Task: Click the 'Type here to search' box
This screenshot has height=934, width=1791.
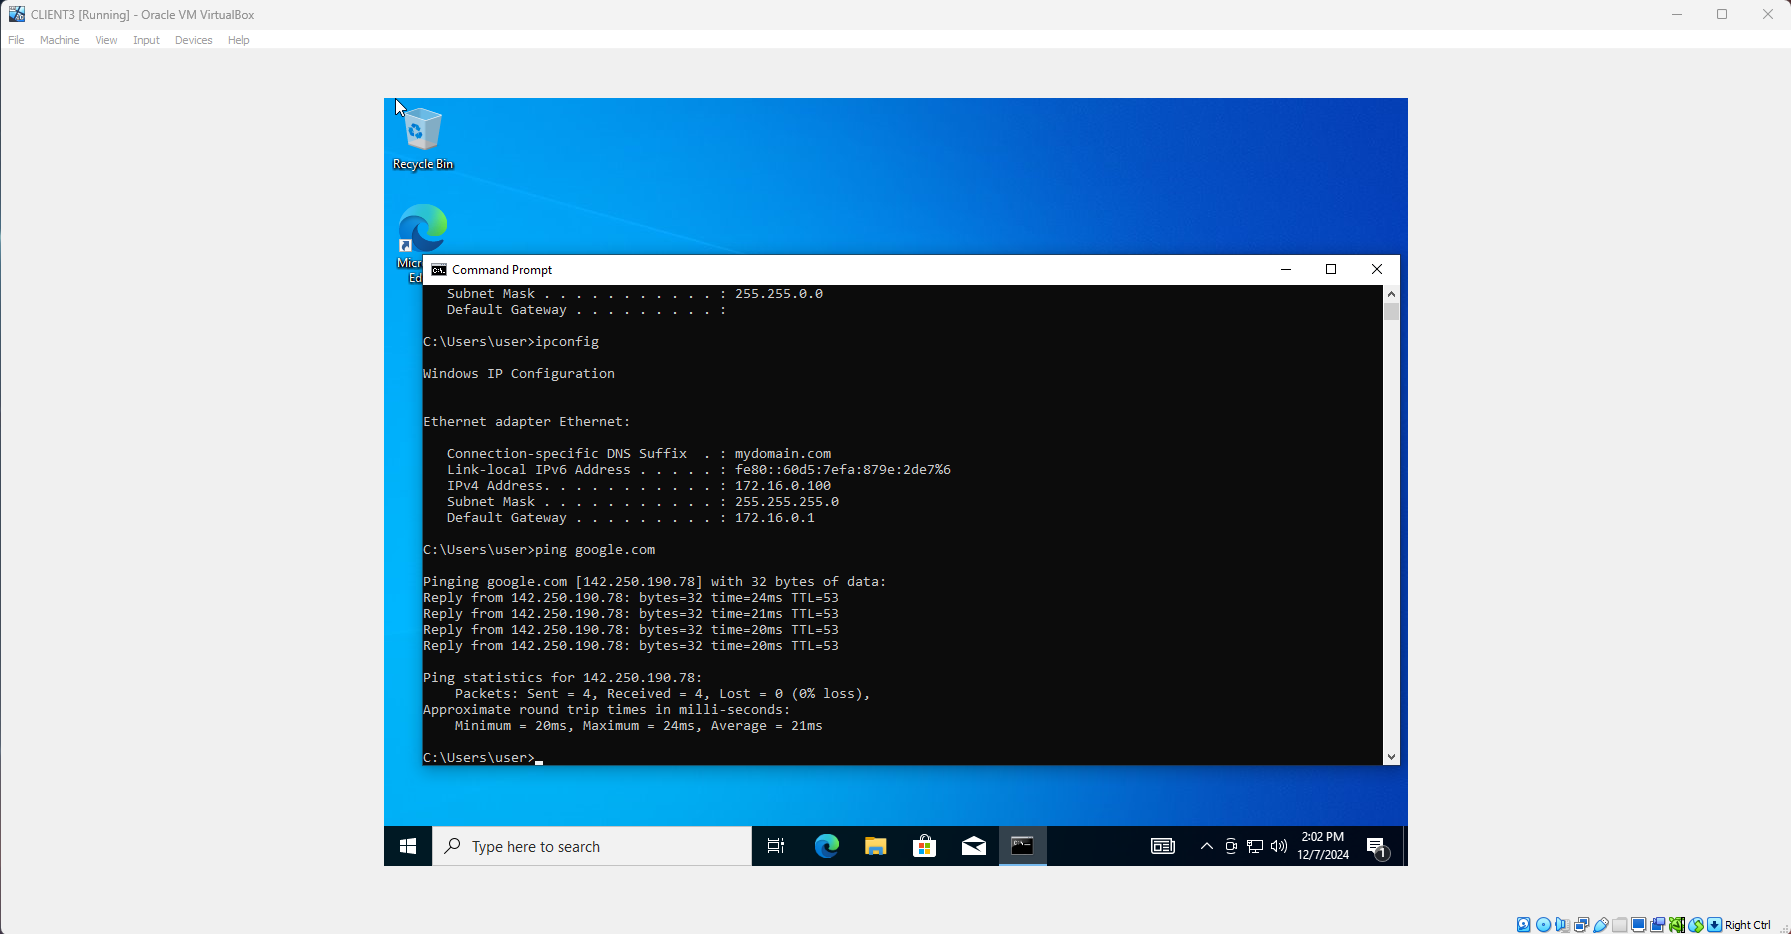Action: coord(592,846)
